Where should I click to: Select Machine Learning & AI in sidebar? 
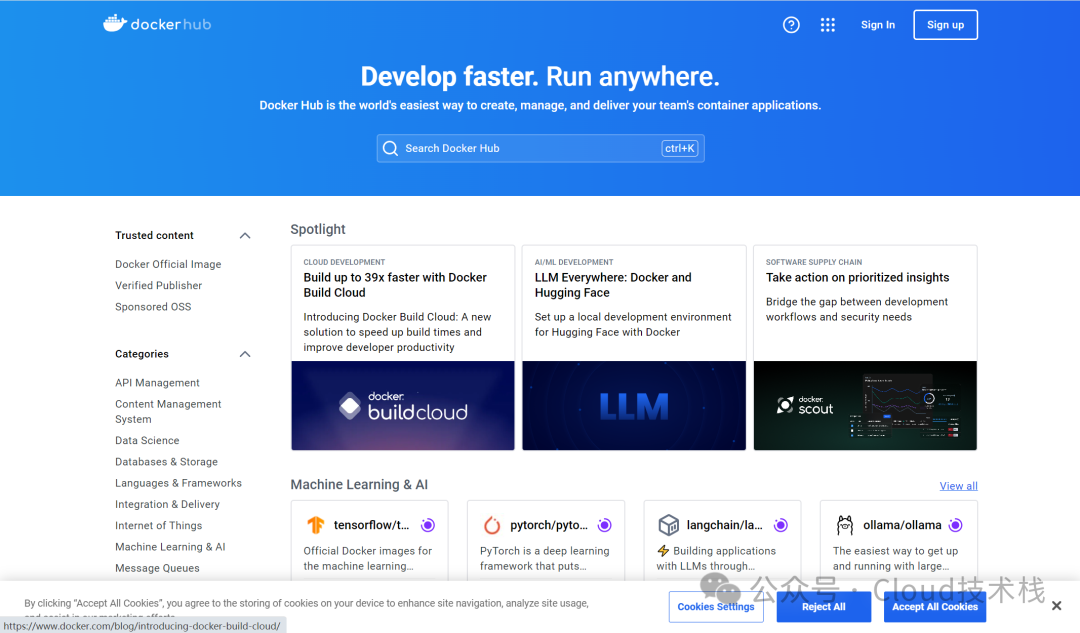[x=170, y=547]
